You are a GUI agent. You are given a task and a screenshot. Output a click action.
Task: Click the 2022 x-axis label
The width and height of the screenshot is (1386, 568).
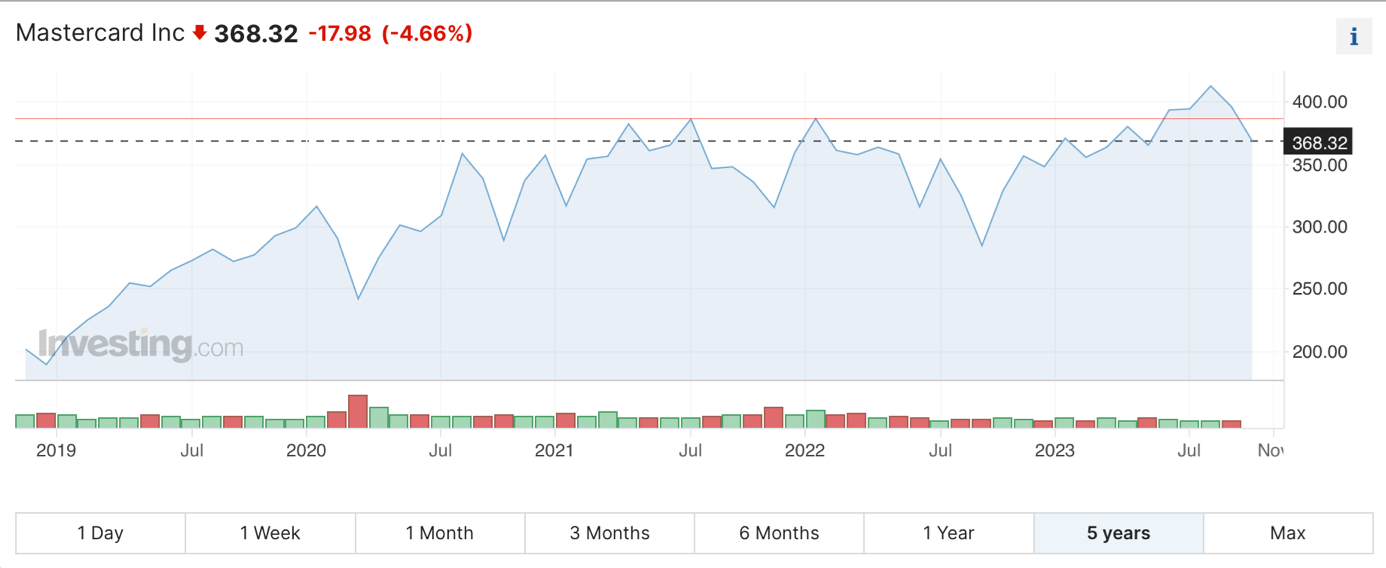pyautogui.click(x=805, y=451)
